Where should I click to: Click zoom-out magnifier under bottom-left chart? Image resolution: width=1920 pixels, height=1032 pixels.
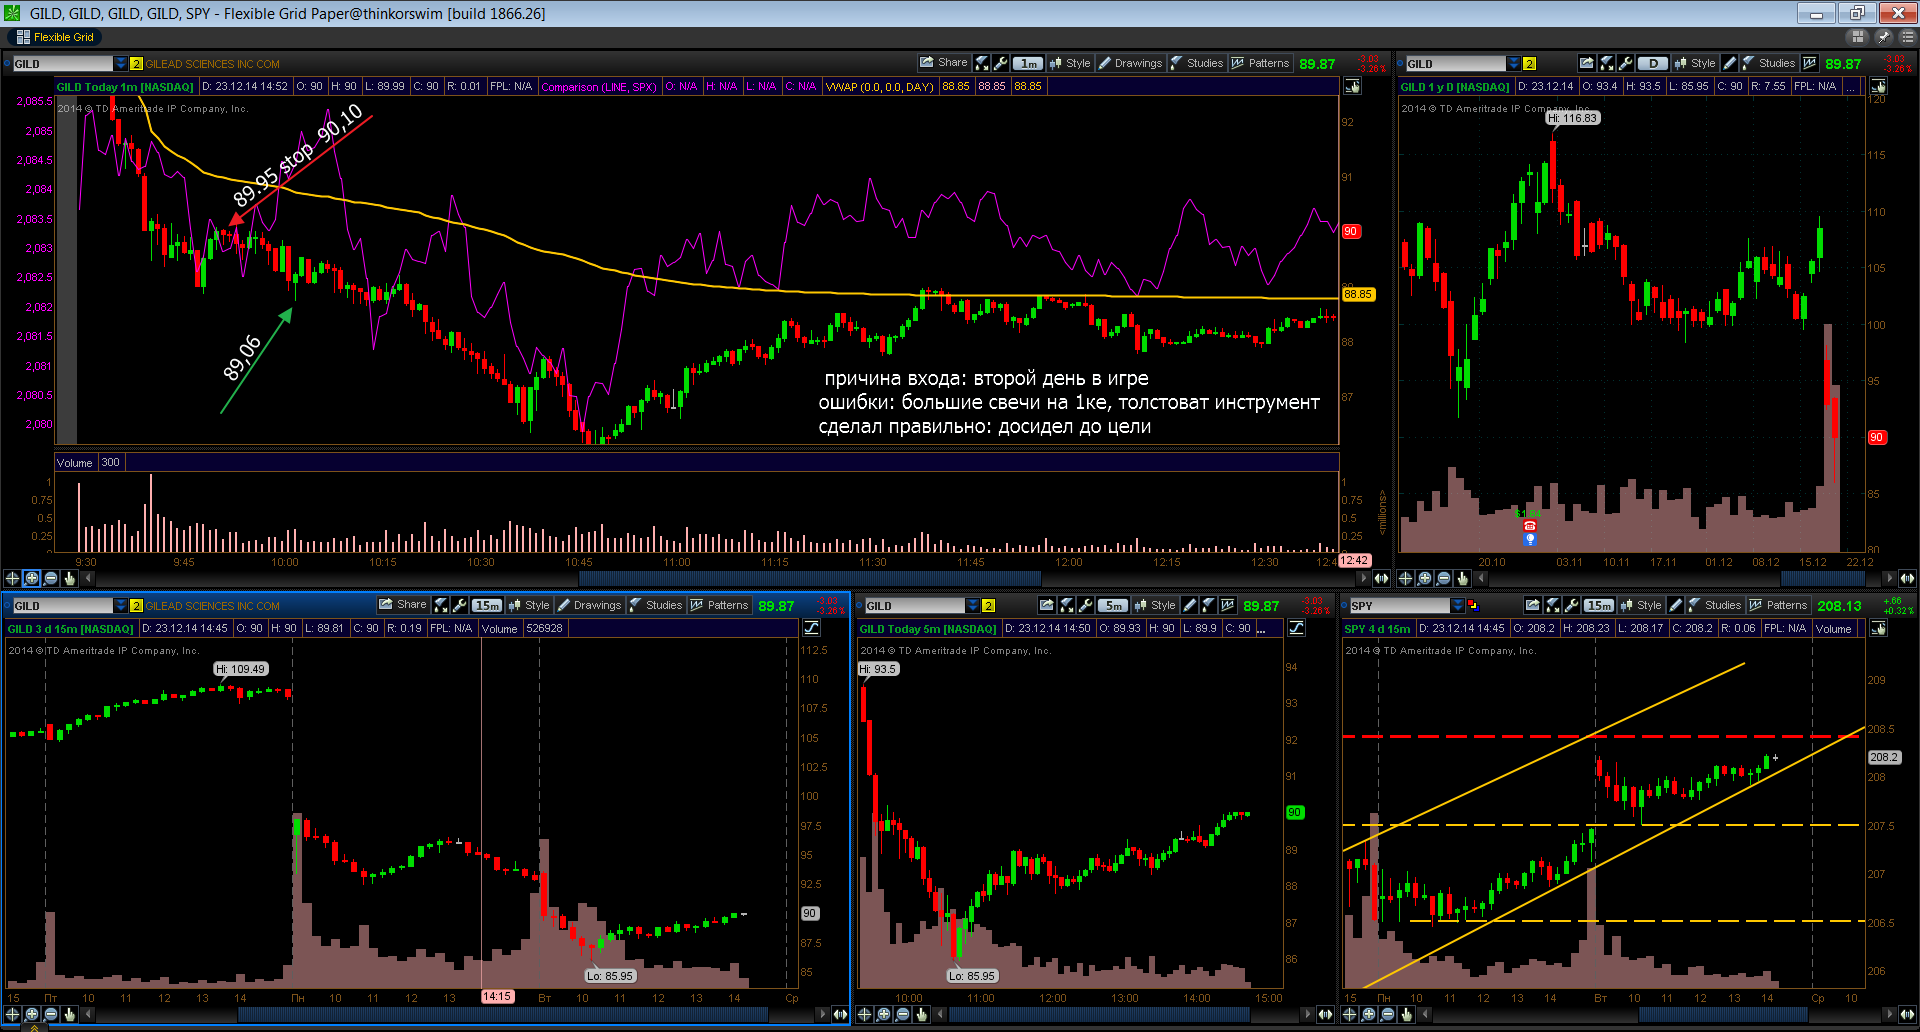pos(50,1014)
